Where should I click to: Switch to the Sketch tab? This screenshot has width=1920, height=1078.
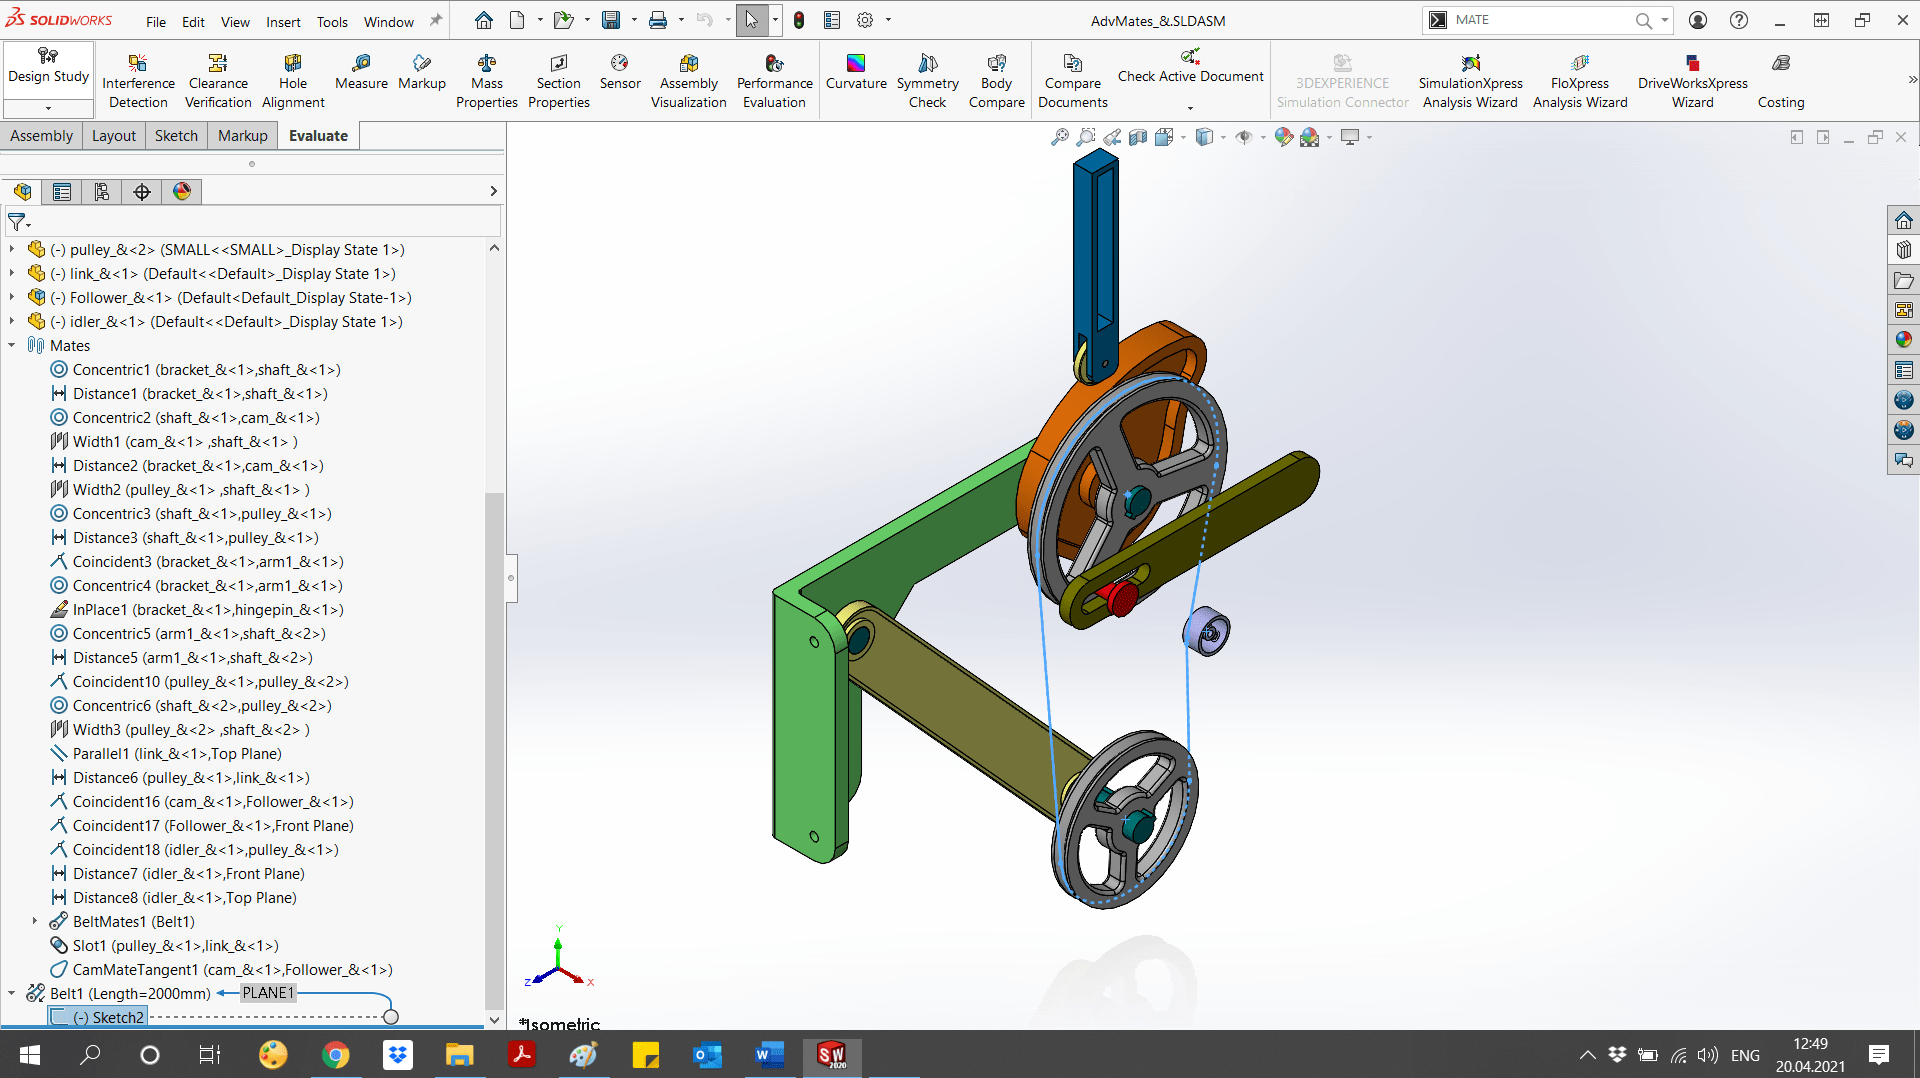click(176, 136)
